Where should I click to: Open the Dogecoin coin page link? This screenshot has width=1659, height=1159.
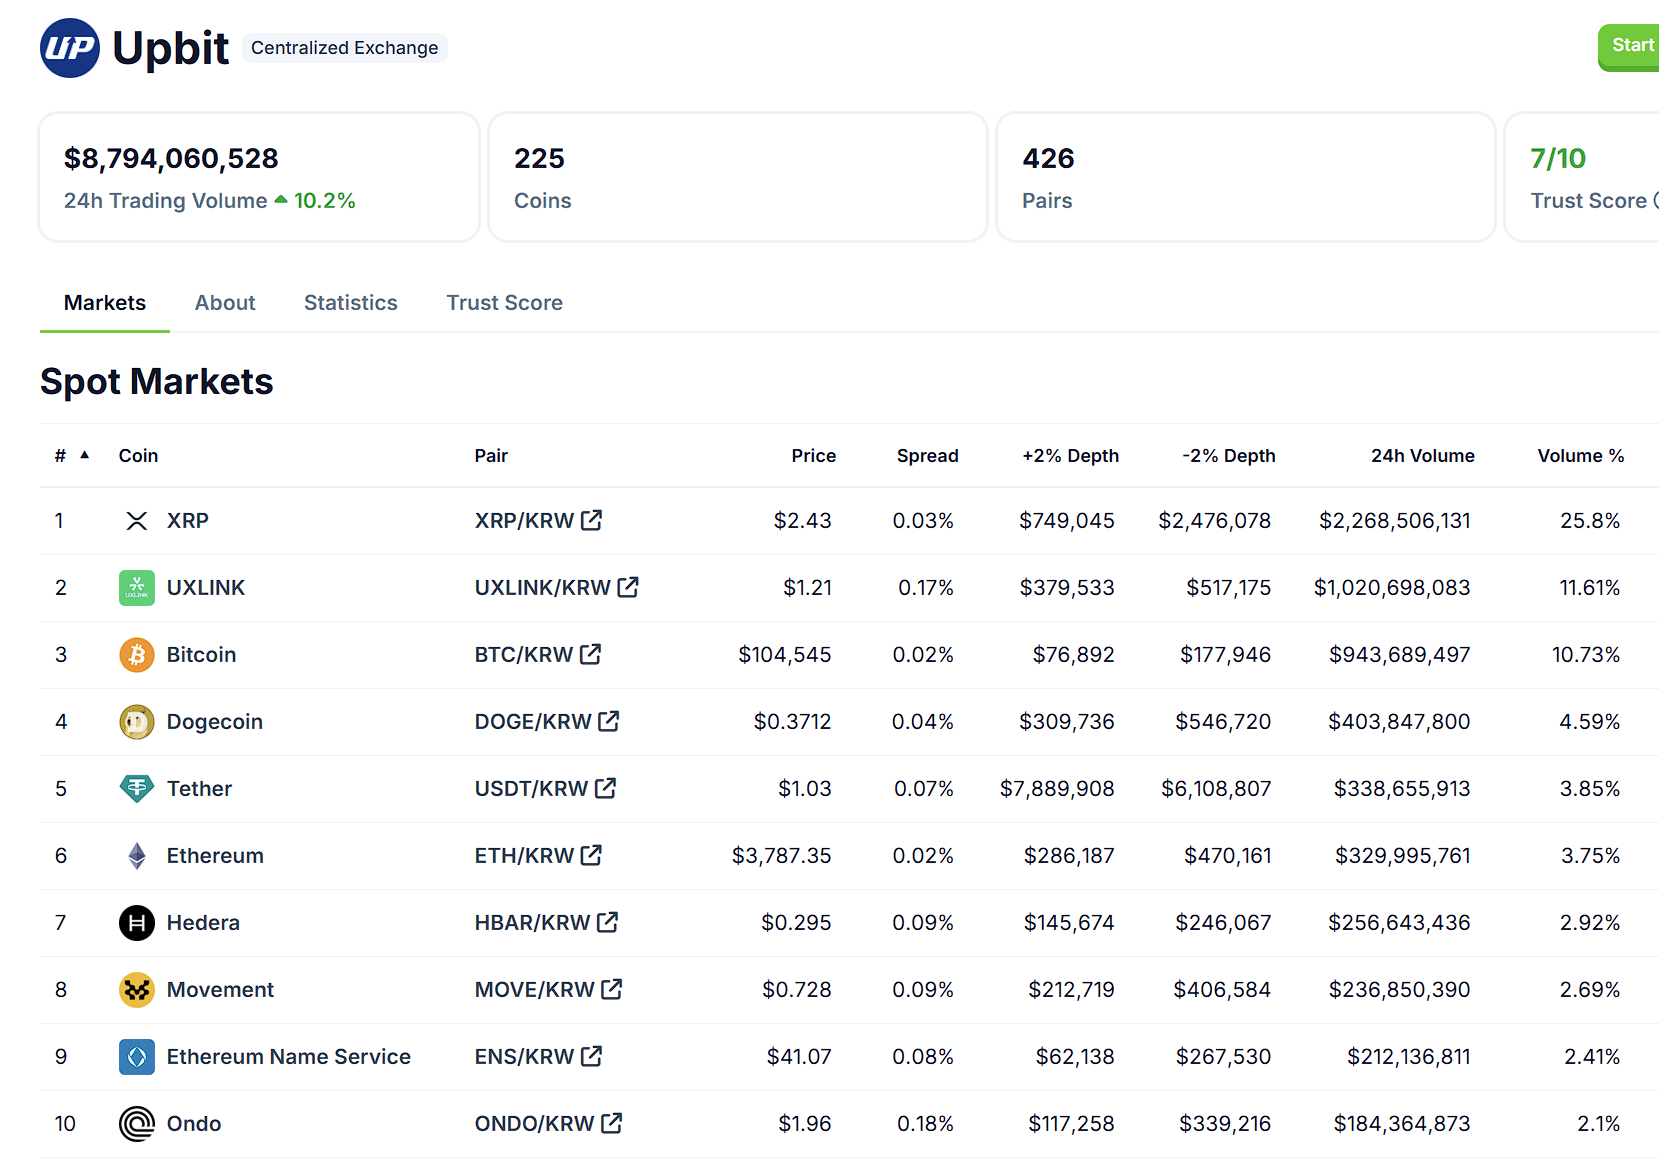coord(215,722)
